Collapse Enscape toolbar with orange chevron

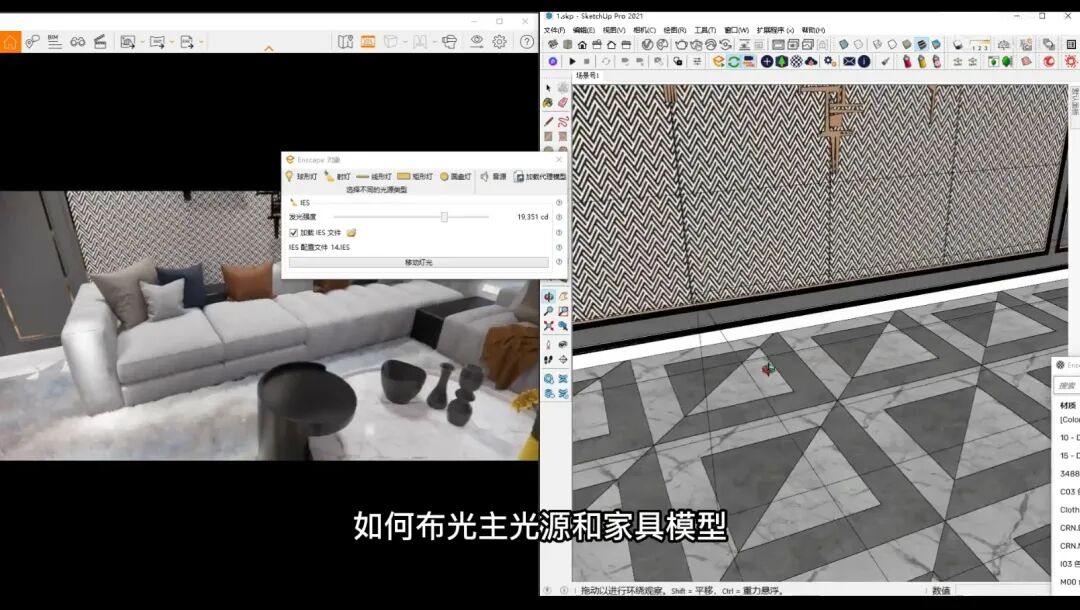(x=269, y=48)
